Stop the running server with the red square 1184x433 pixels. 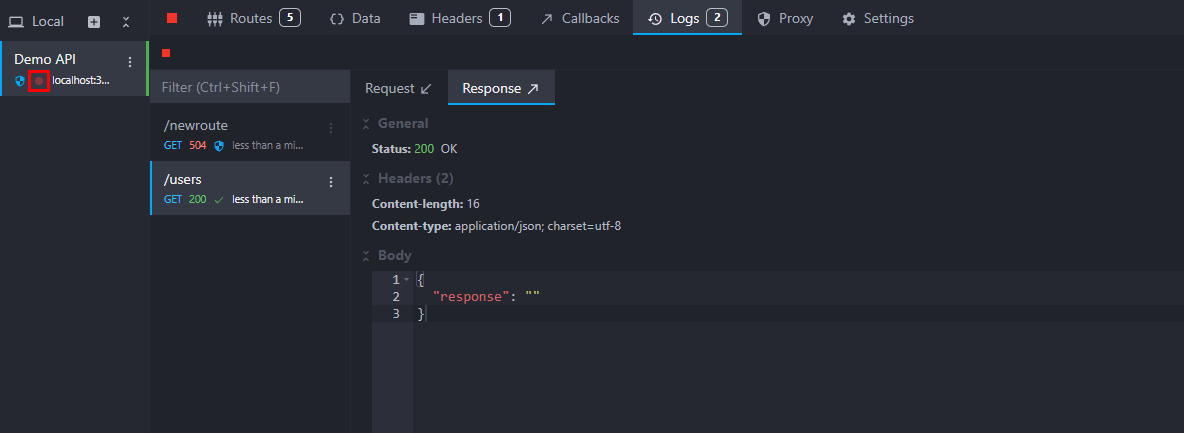(x=172, y=18)
